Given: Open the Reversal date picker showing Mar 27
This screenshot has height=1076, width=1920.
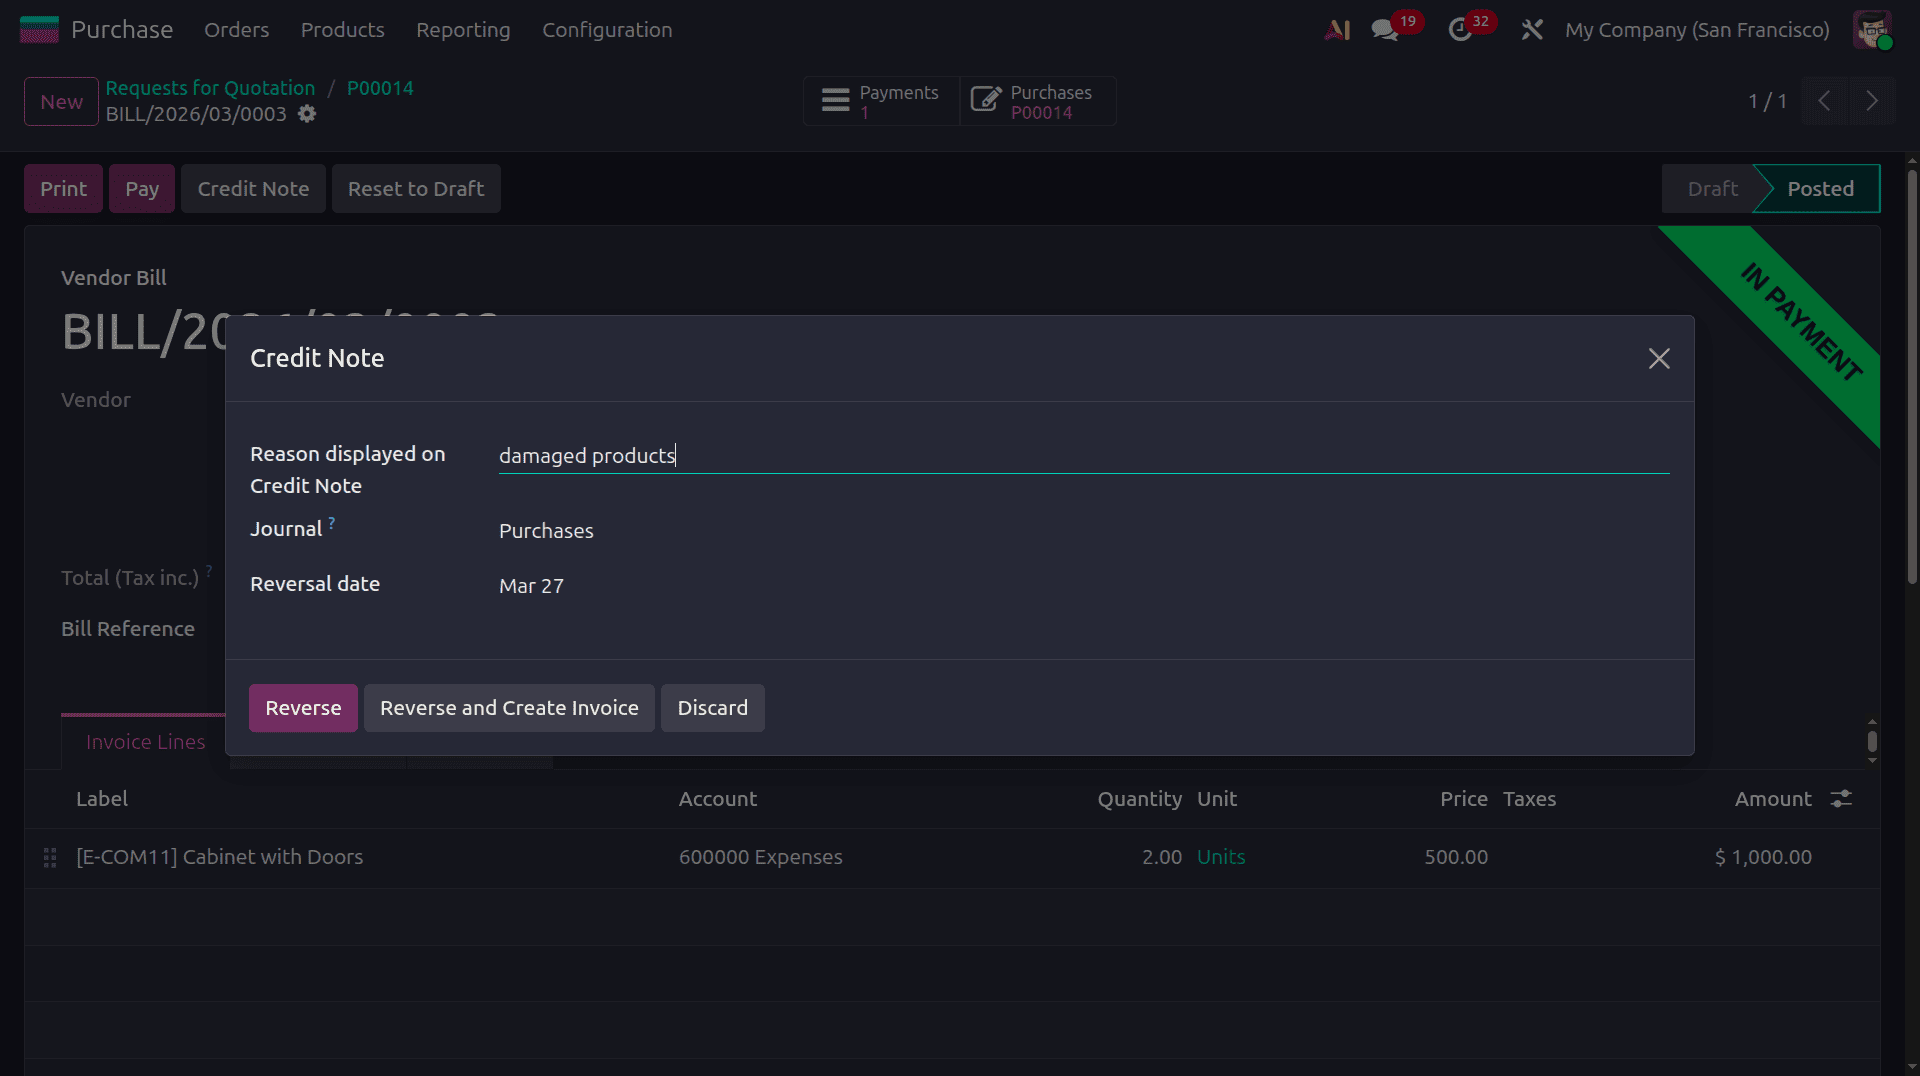Looking at the screenshot, I should [x=531, y=586].
